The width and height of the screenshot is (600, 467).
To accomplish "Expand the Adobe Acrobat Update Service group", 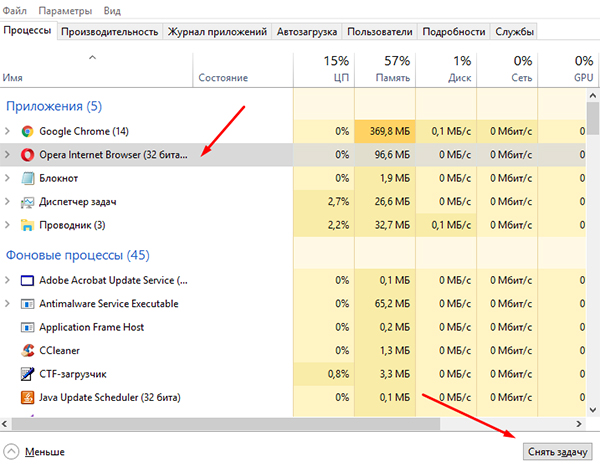I will click(x=7, y=281).
